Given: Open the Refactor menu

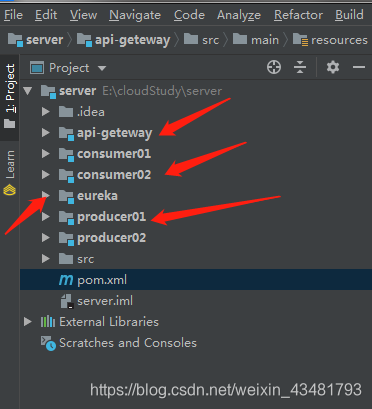Looking at the screenshot, I should [298, 15].
